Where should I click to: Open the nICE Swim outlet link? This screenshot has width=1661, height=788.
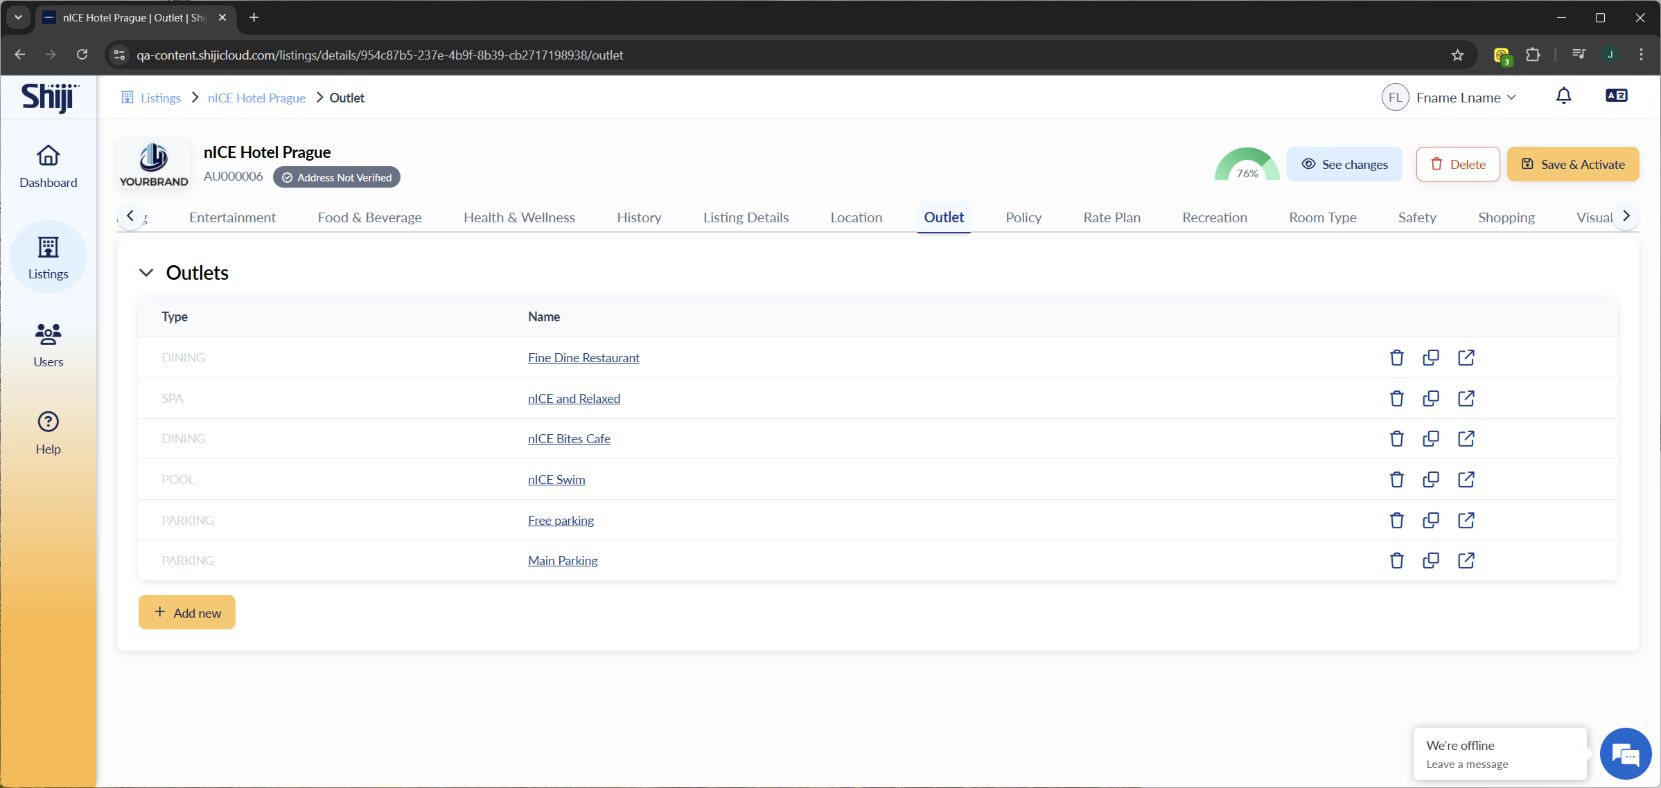tap(556, 480)
